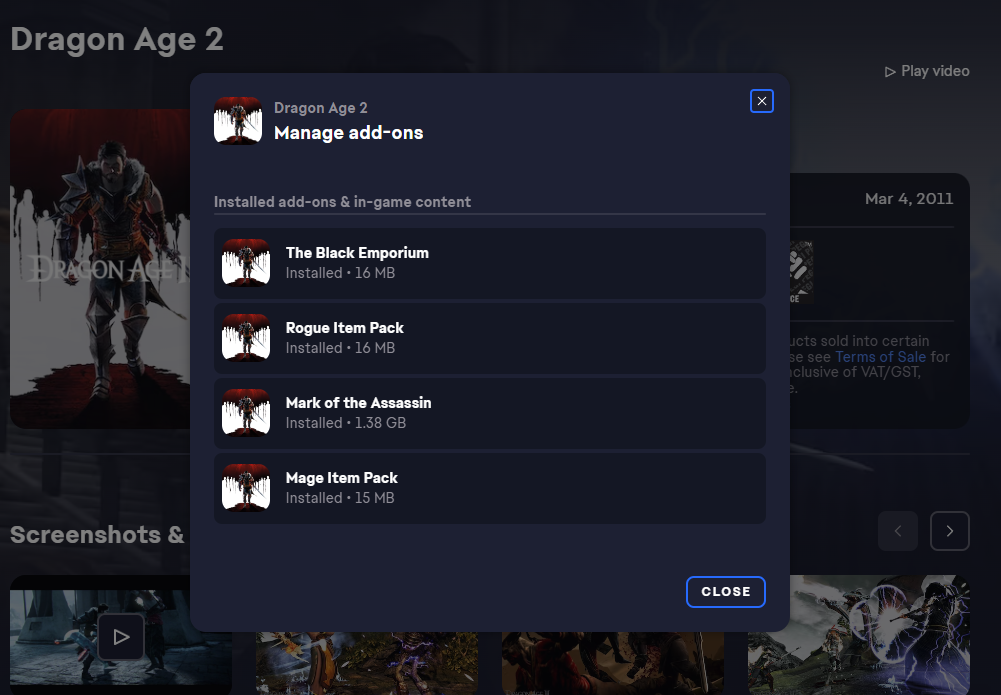
Task: Play the first screenshot video thumbnail
Action: pos(121,636)
